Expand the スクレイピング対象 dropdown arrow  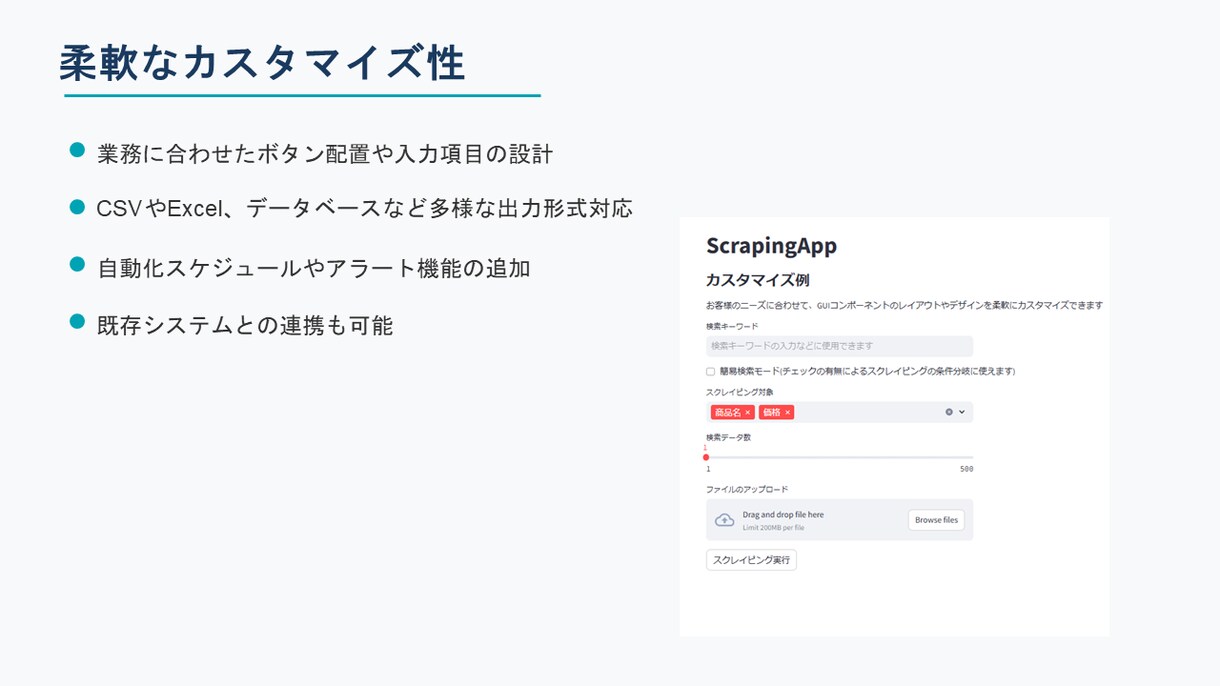(x=962, y=412)
